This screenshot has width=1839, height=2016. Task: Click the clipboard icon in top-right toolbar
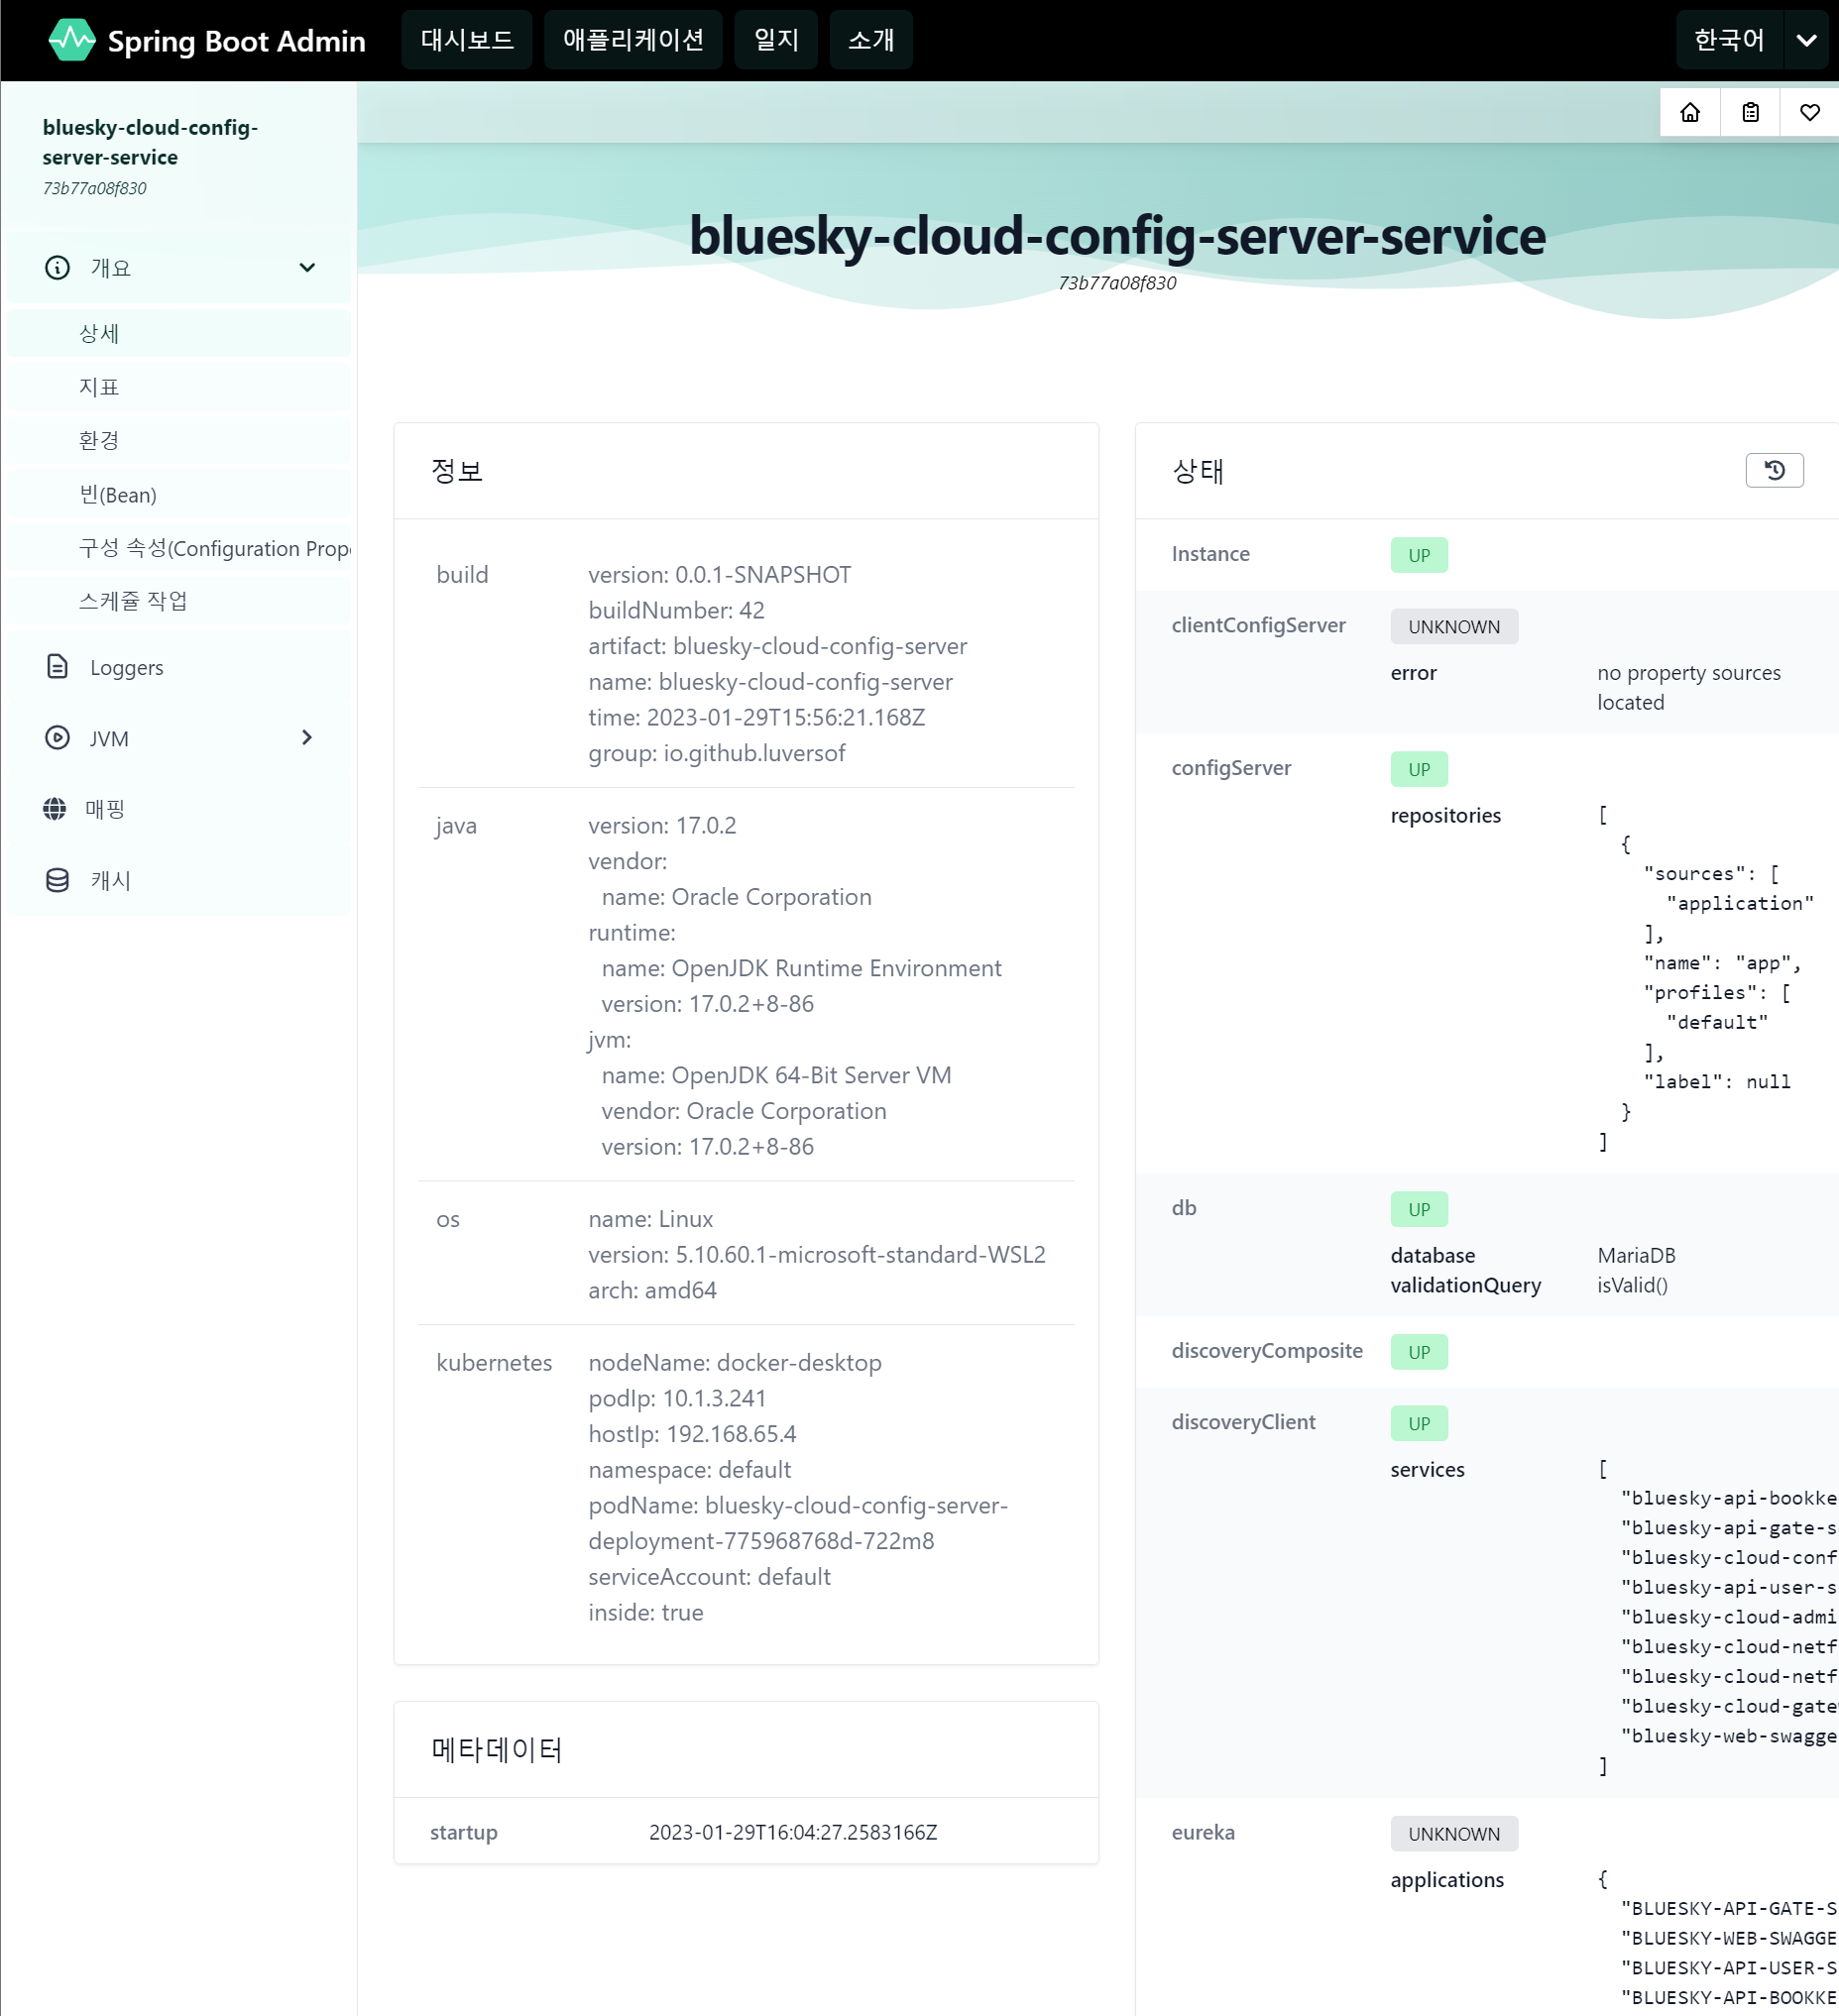tap(1750, 112)
